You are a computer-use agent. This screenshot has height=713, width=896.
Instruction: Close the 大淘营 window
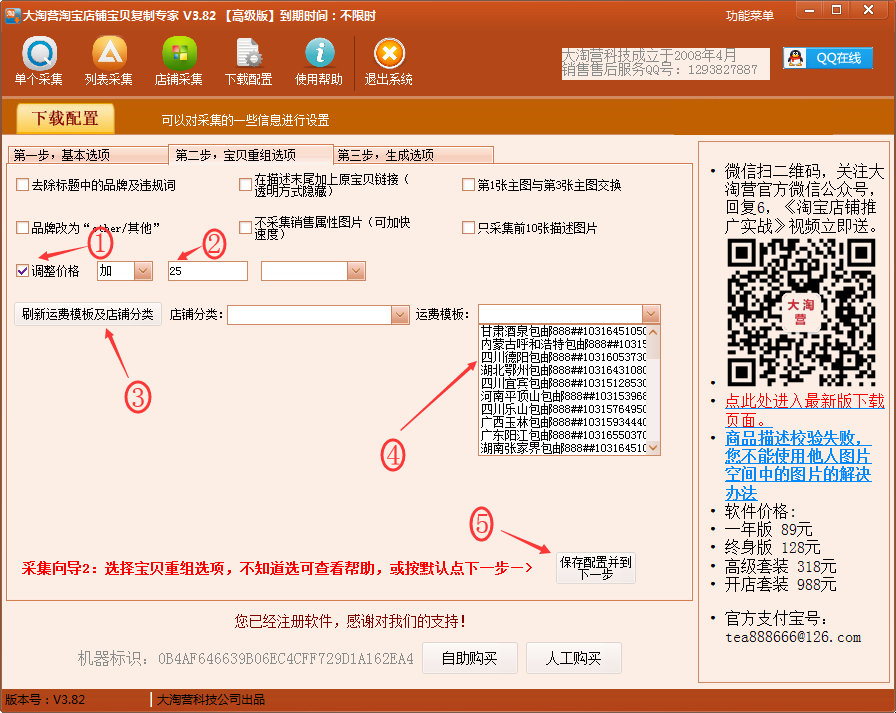(x=869, y=10)
